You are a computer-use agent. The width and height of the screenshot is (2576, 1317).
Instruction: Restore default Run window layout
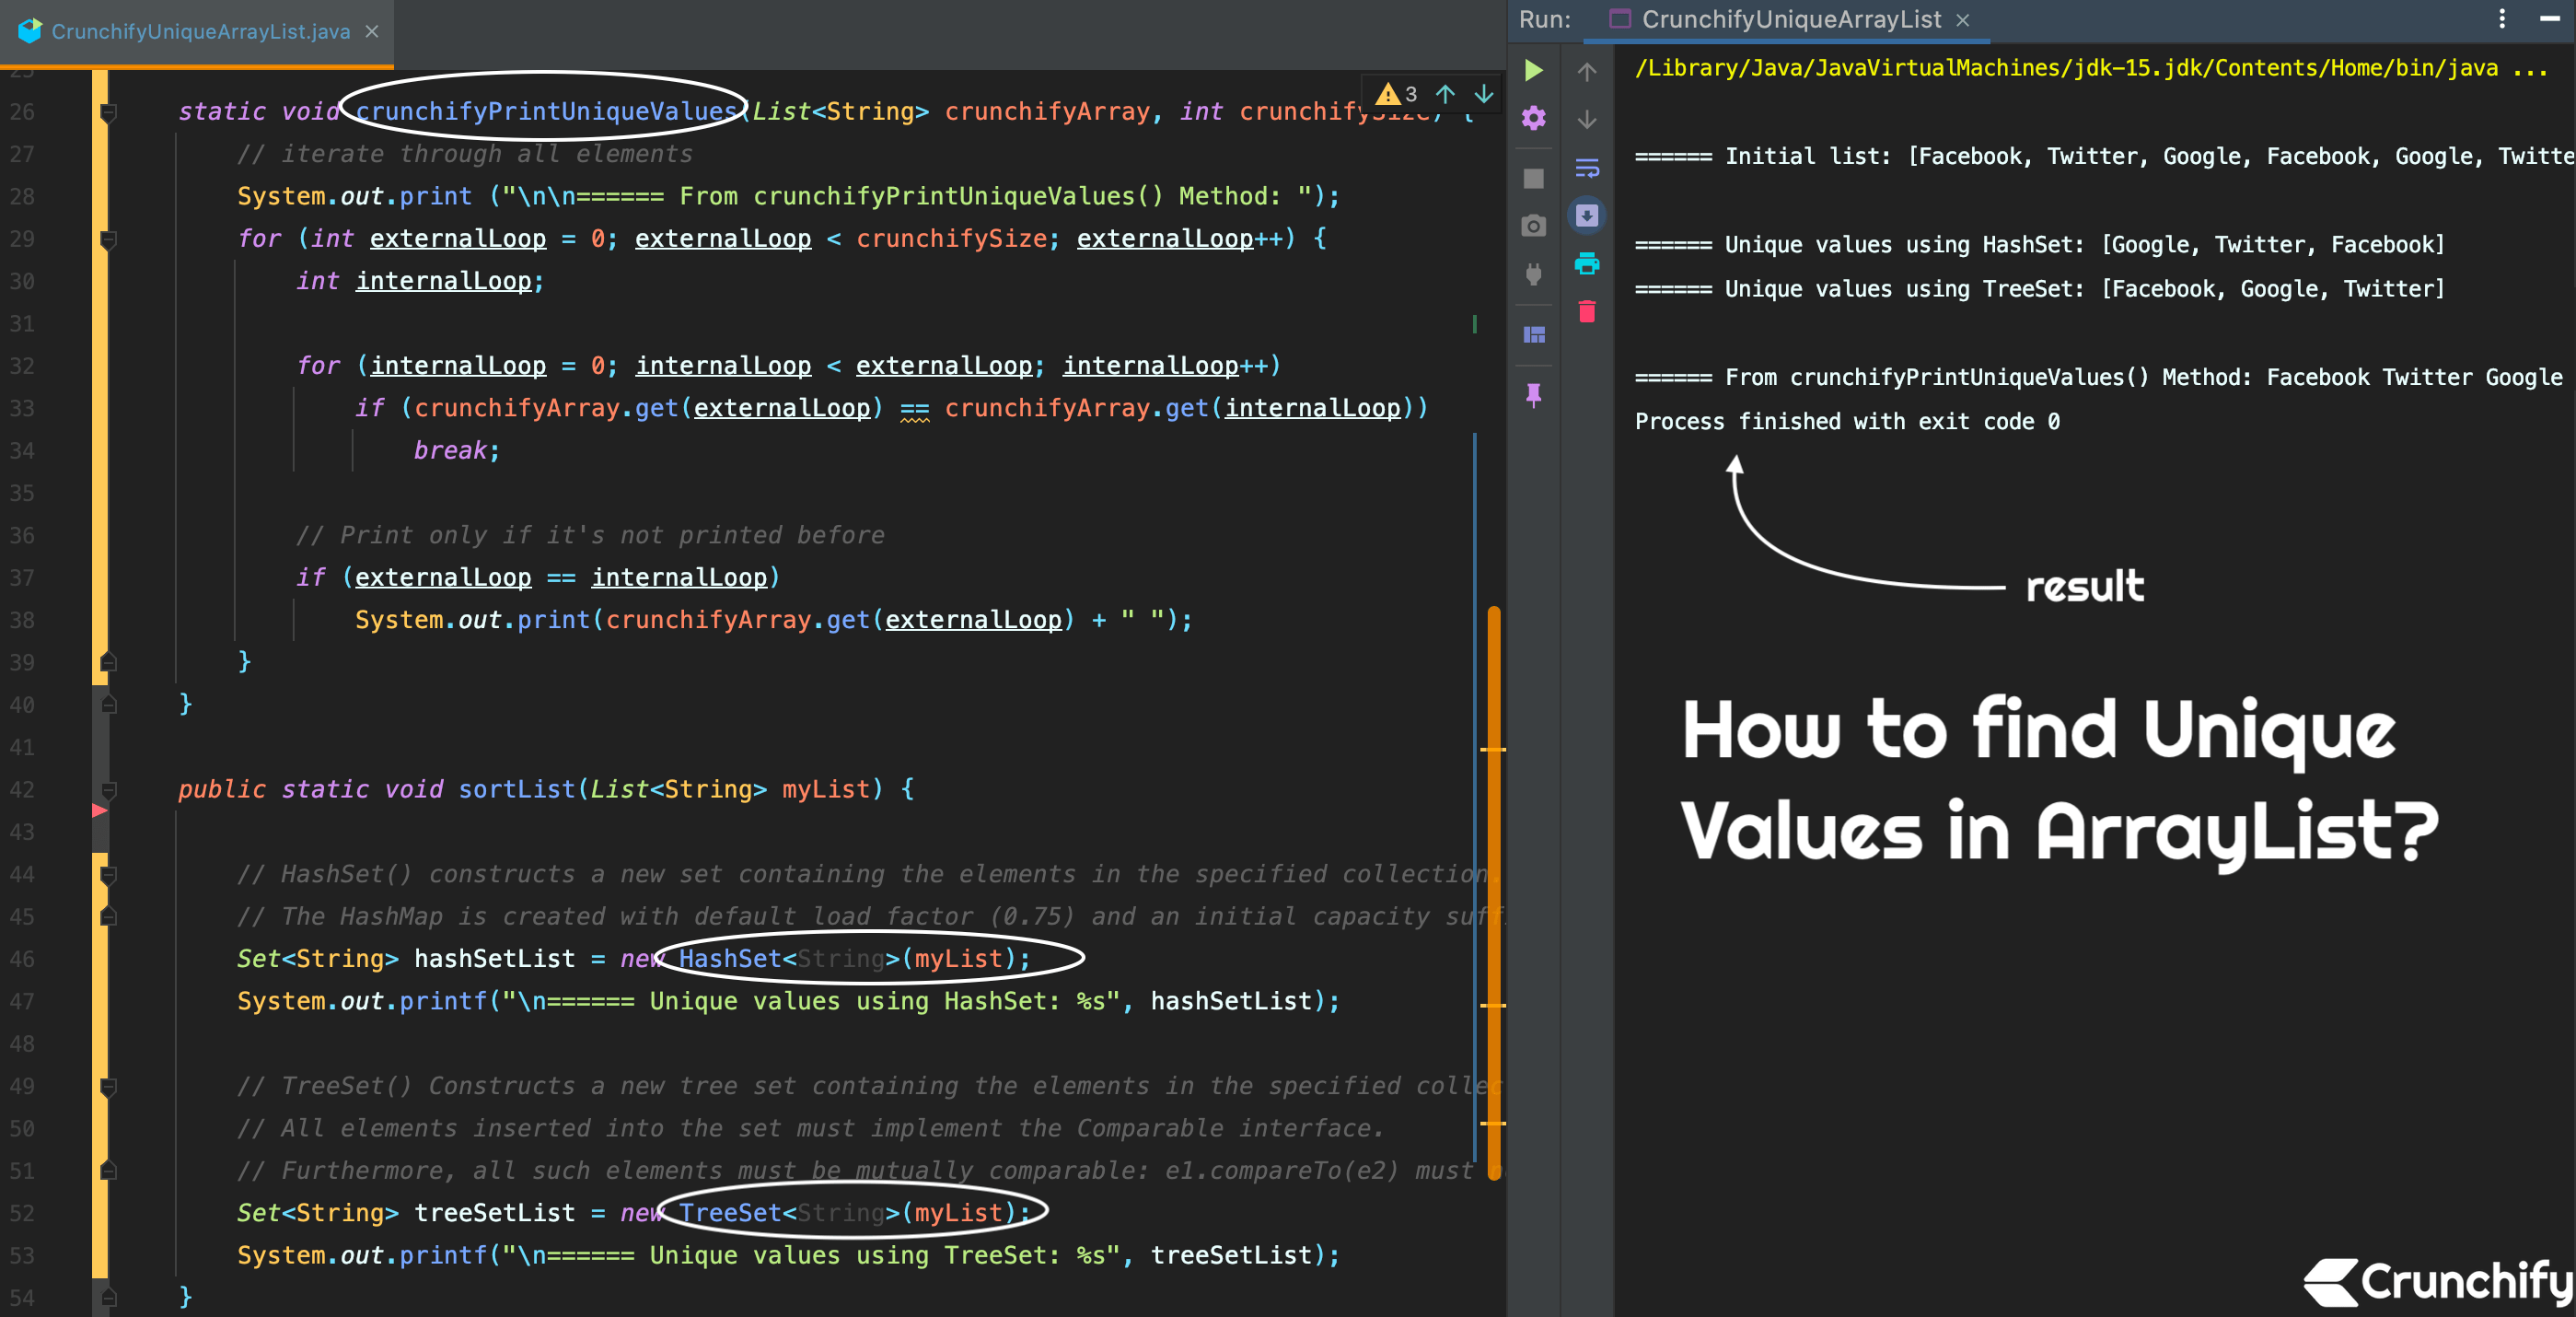[1534, 335]
